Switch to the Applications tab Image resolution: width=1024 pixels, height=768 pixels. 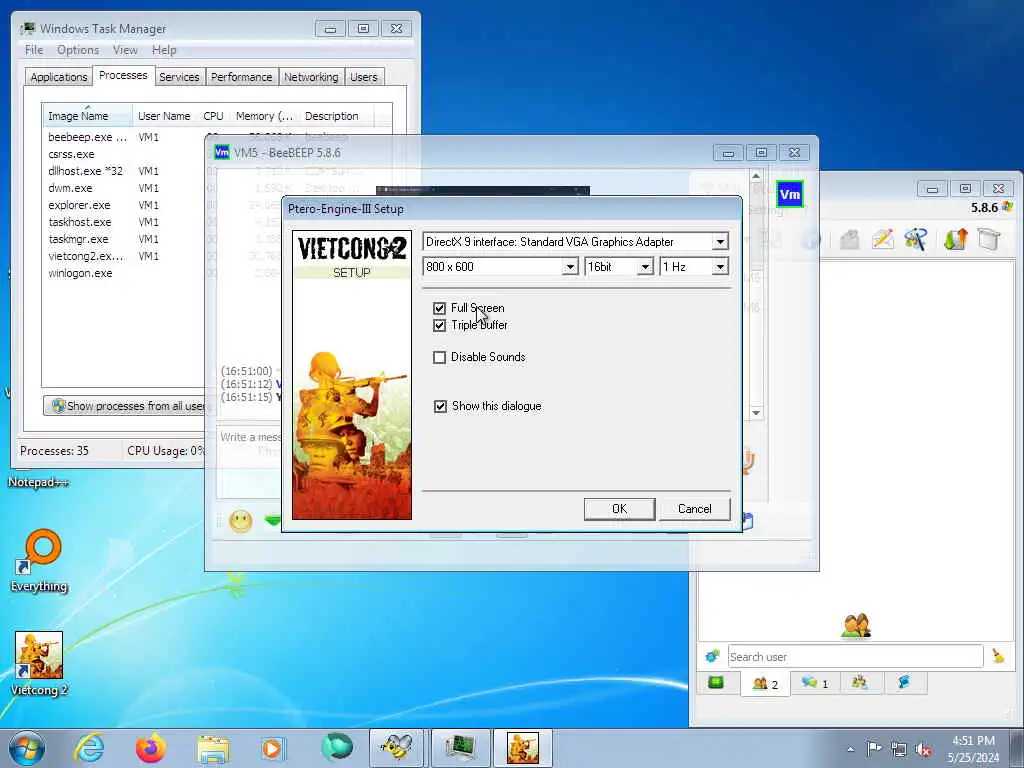pos(59,77)
